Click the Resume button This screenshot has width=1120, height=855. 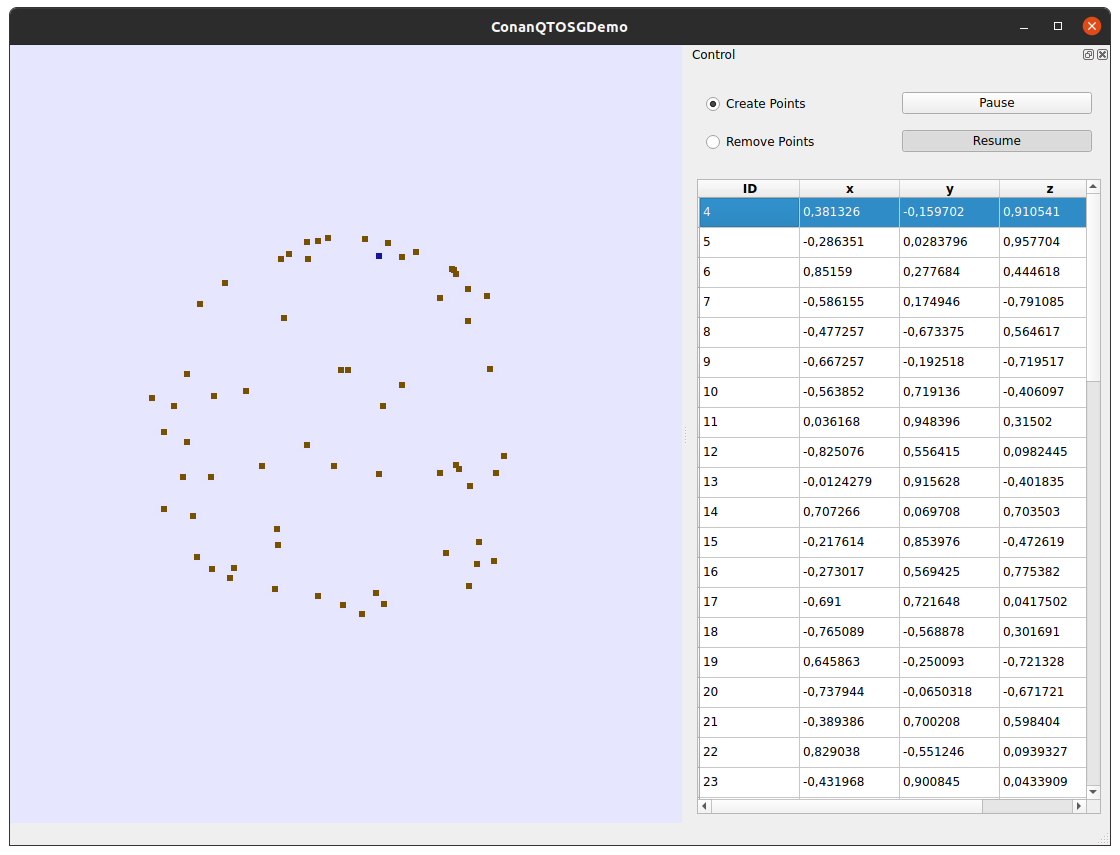(x=996, y=141)
